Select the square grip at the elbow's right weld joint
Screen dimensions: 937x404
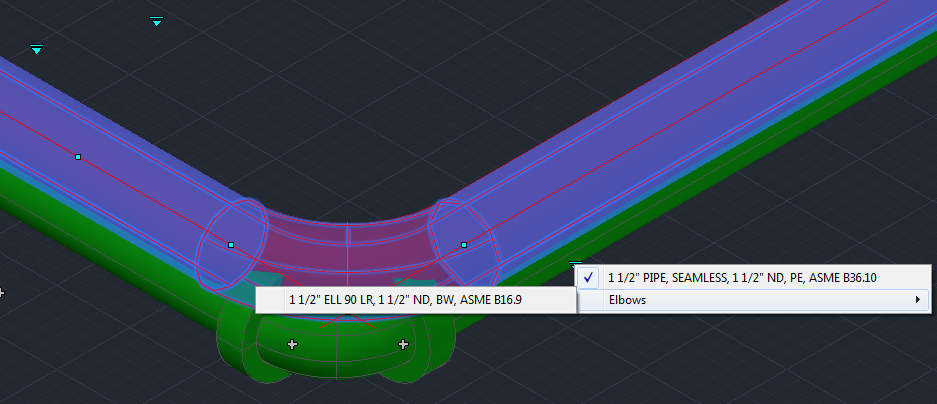pyautogui.click(x=464, y=245)
